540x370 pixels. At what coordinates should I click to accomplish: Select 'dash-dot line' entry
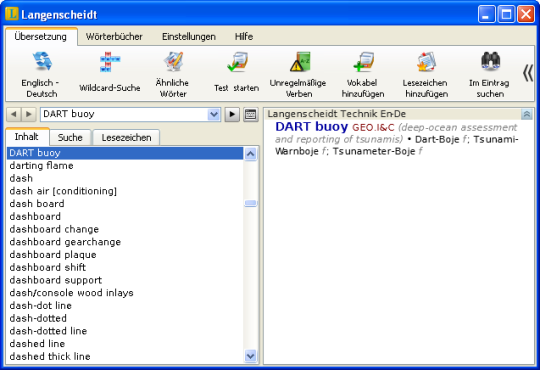[x=125, y=306]
